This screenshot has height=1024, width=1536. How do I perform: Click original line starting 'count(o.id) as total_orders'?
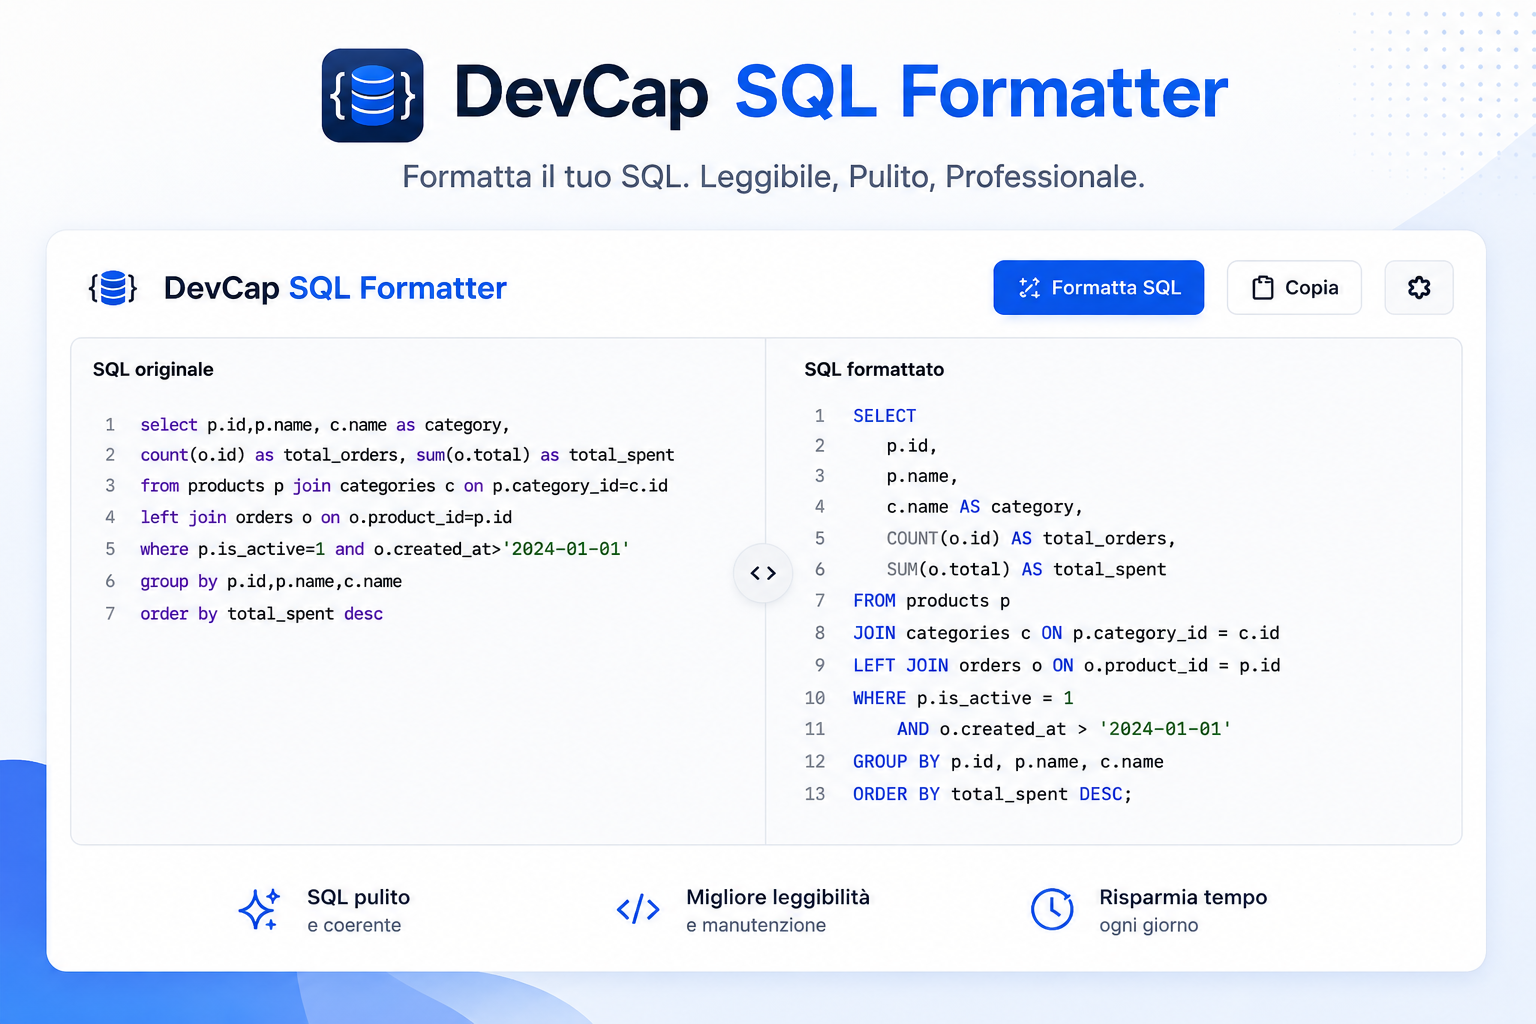point(407,455)
